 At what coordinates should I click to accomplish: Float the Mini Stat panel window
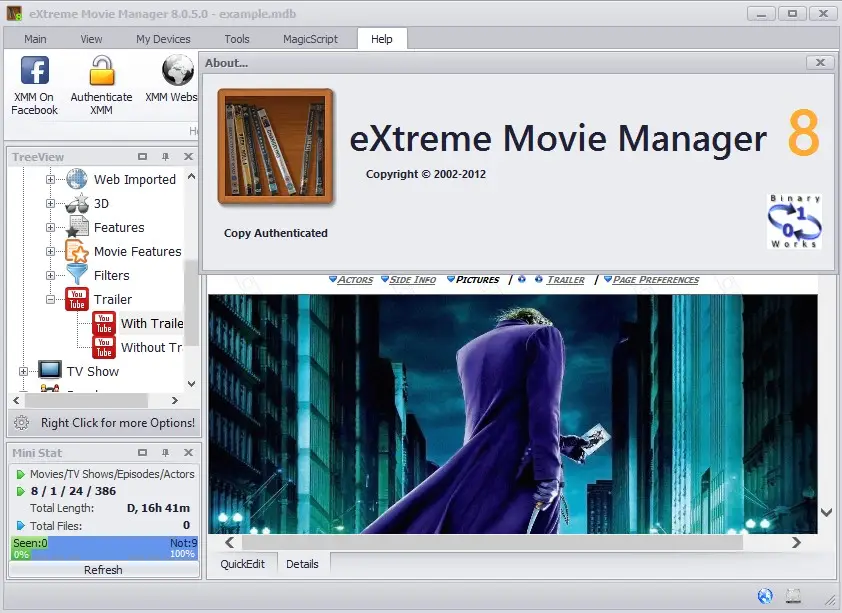pyautogui.click(x=142, y=453)
